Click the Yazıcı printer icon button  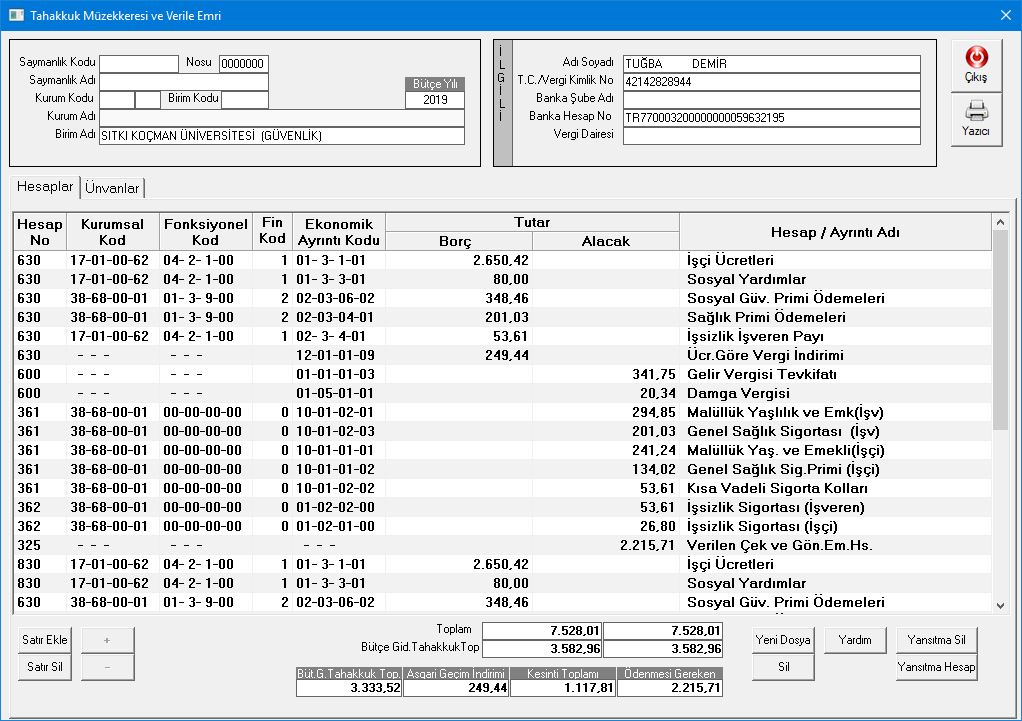tap(975, 119)
